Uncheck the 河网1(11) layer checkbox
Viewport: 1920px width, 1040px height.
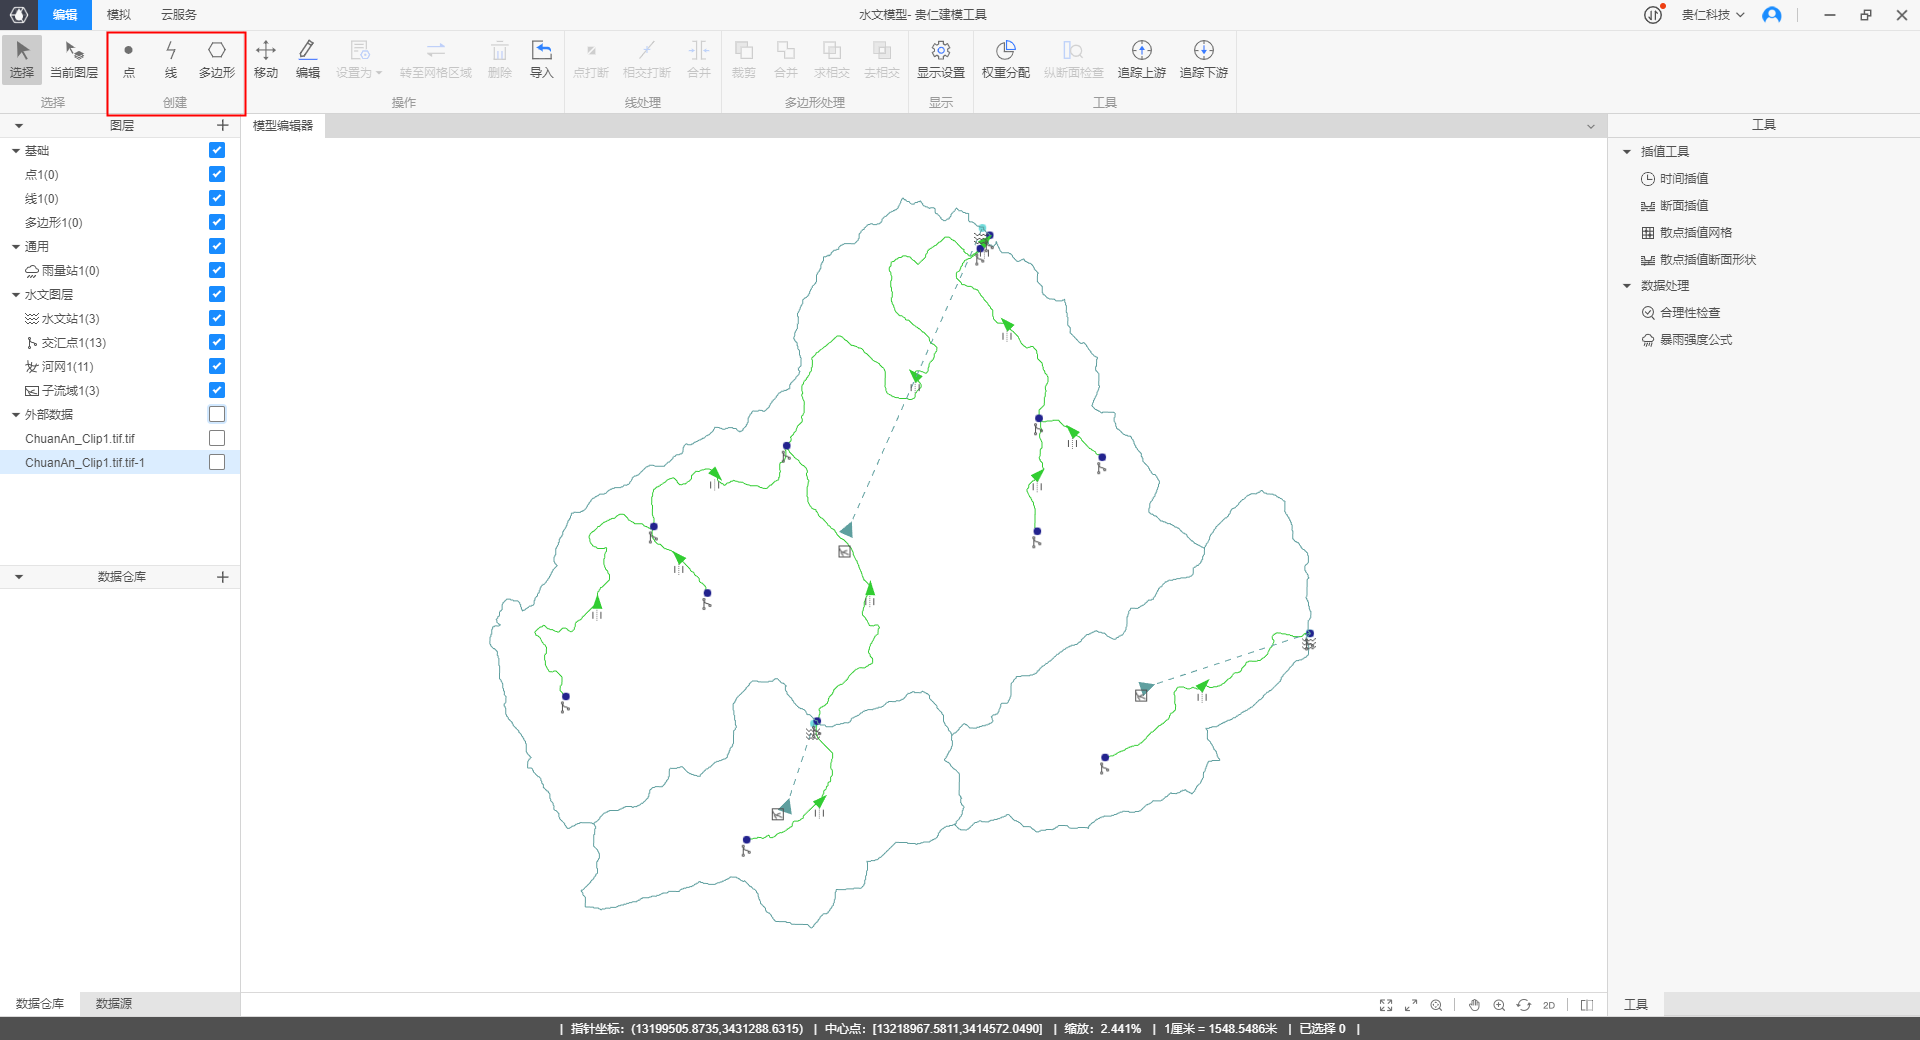tap(217, 366)
